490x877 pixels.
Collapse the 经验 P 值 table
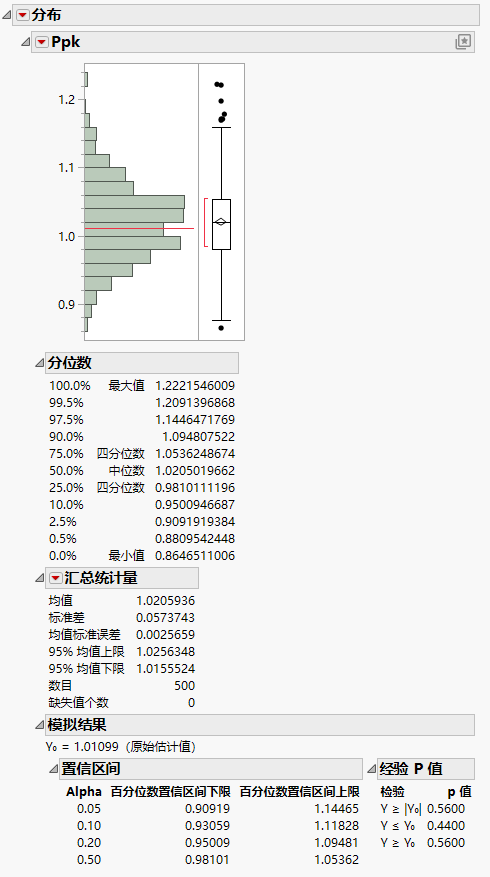[372, 769]
